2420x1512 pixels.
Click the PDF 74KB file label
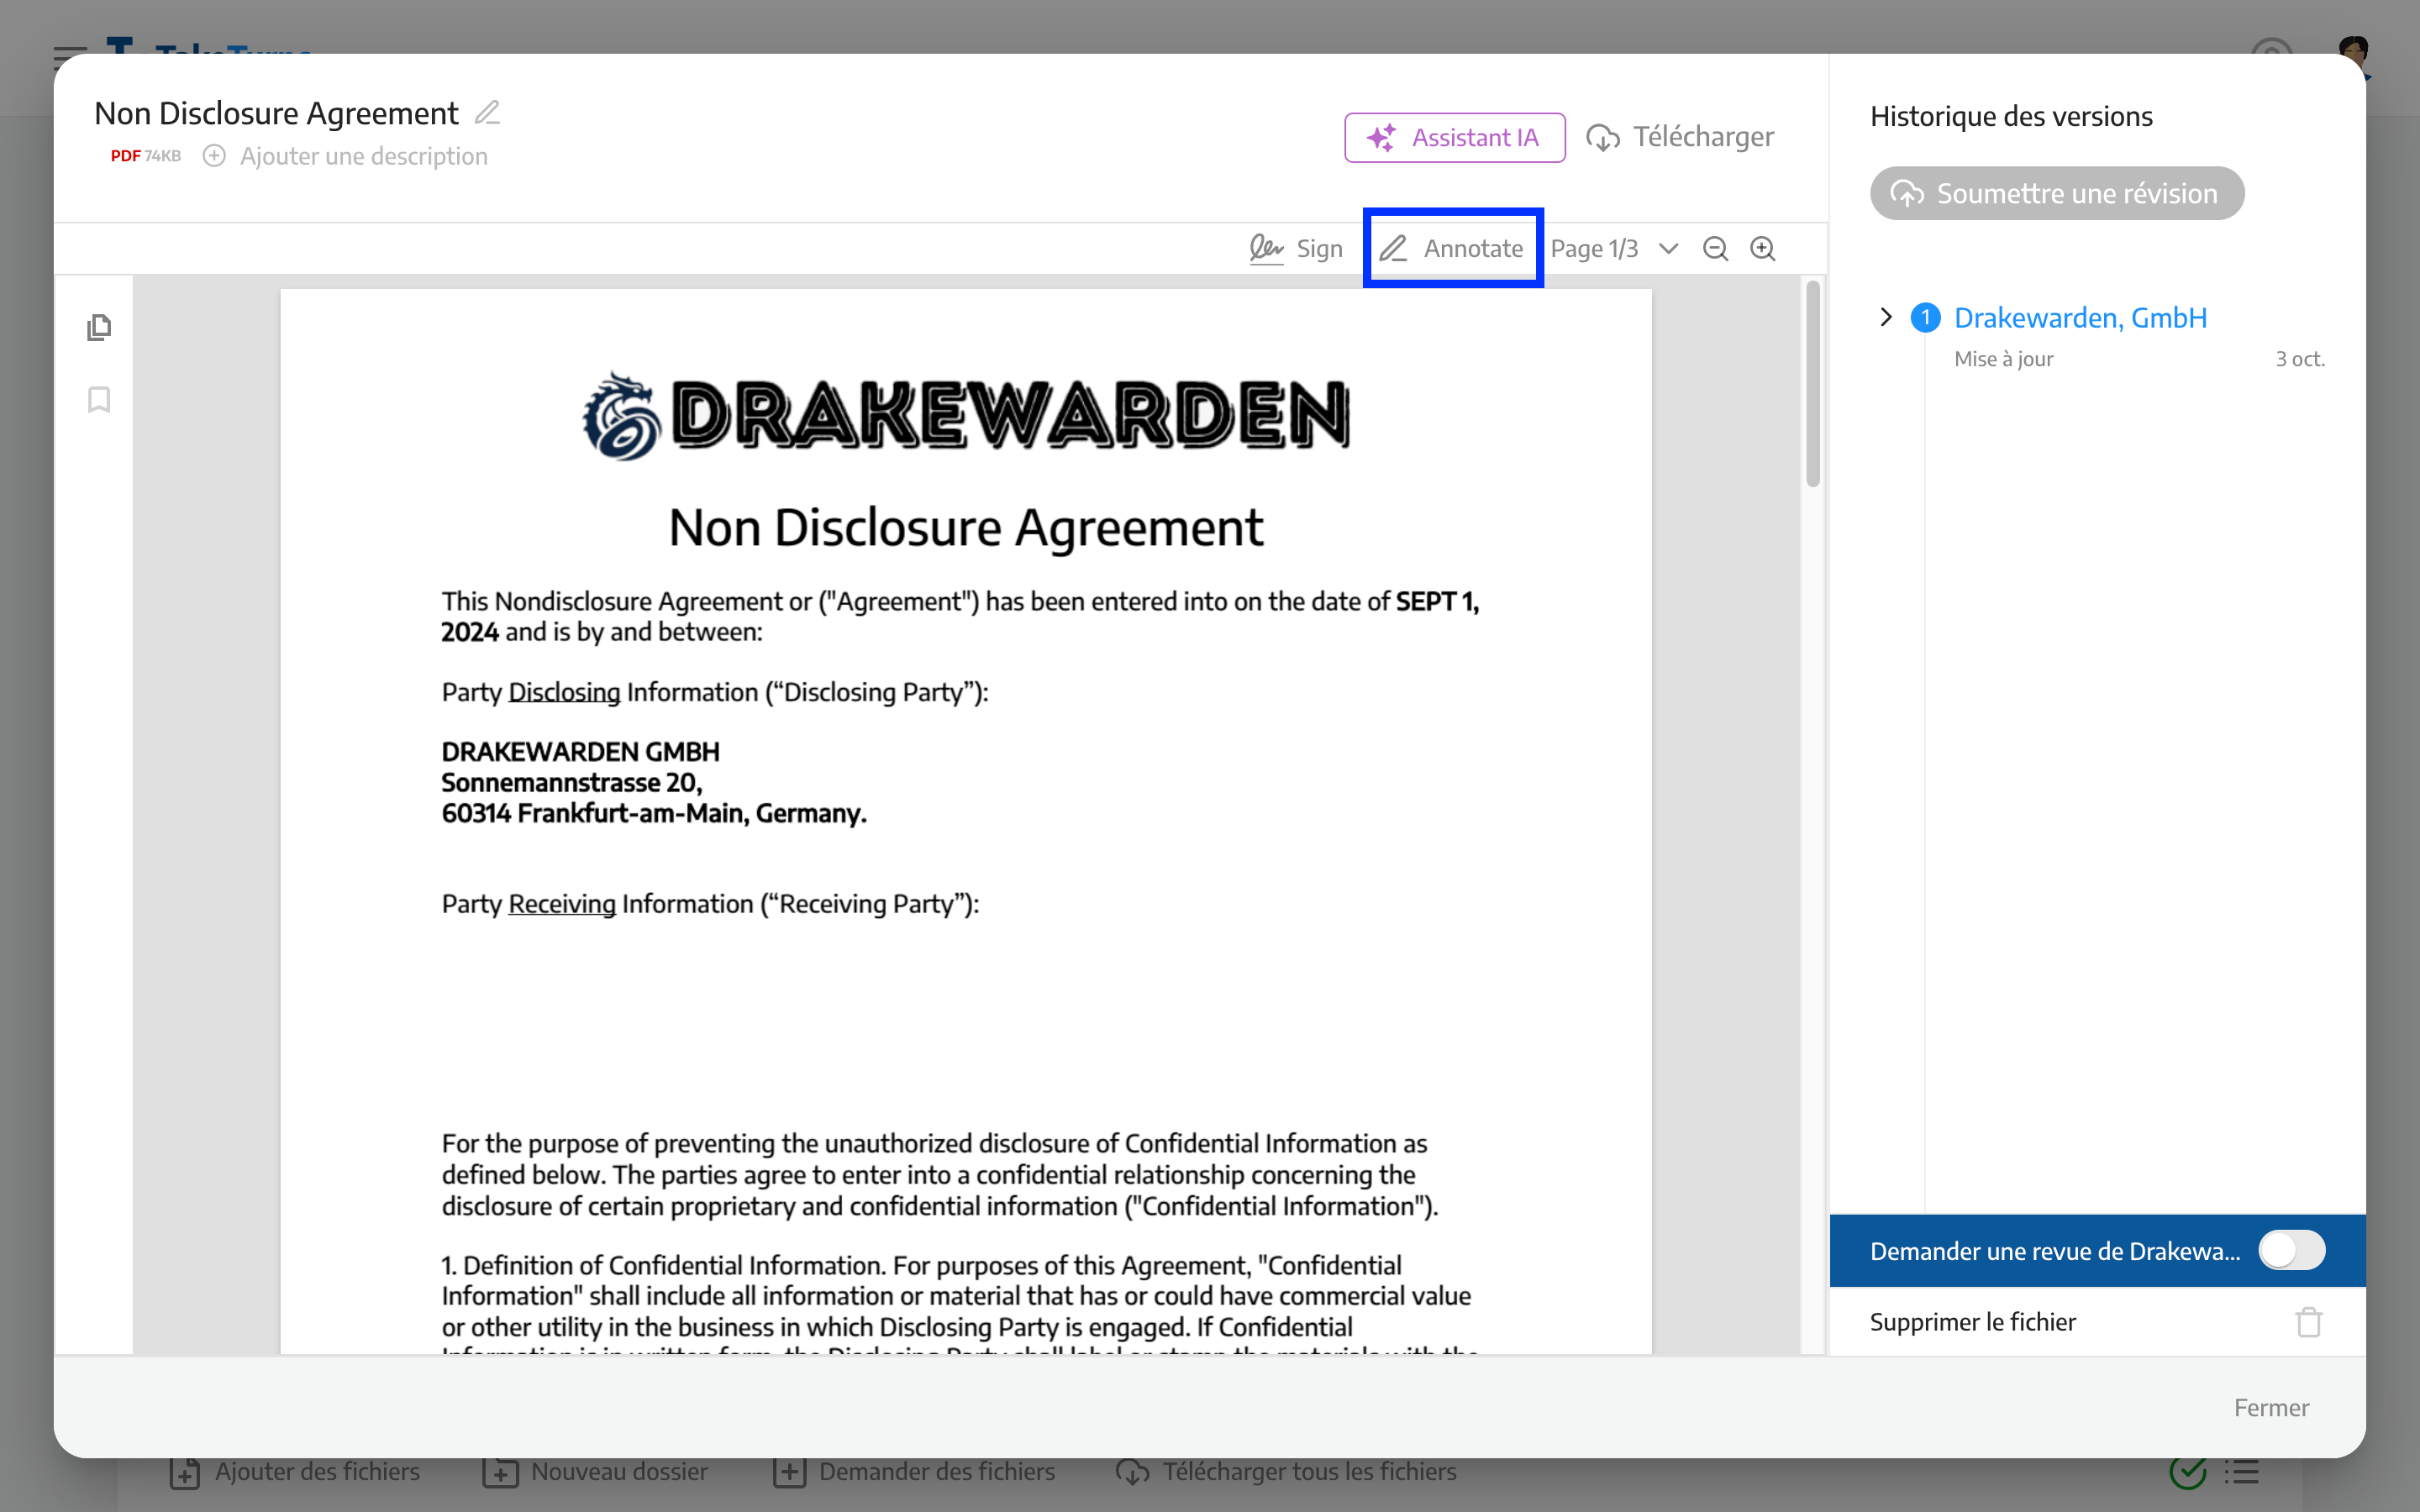tap(145, 156)
